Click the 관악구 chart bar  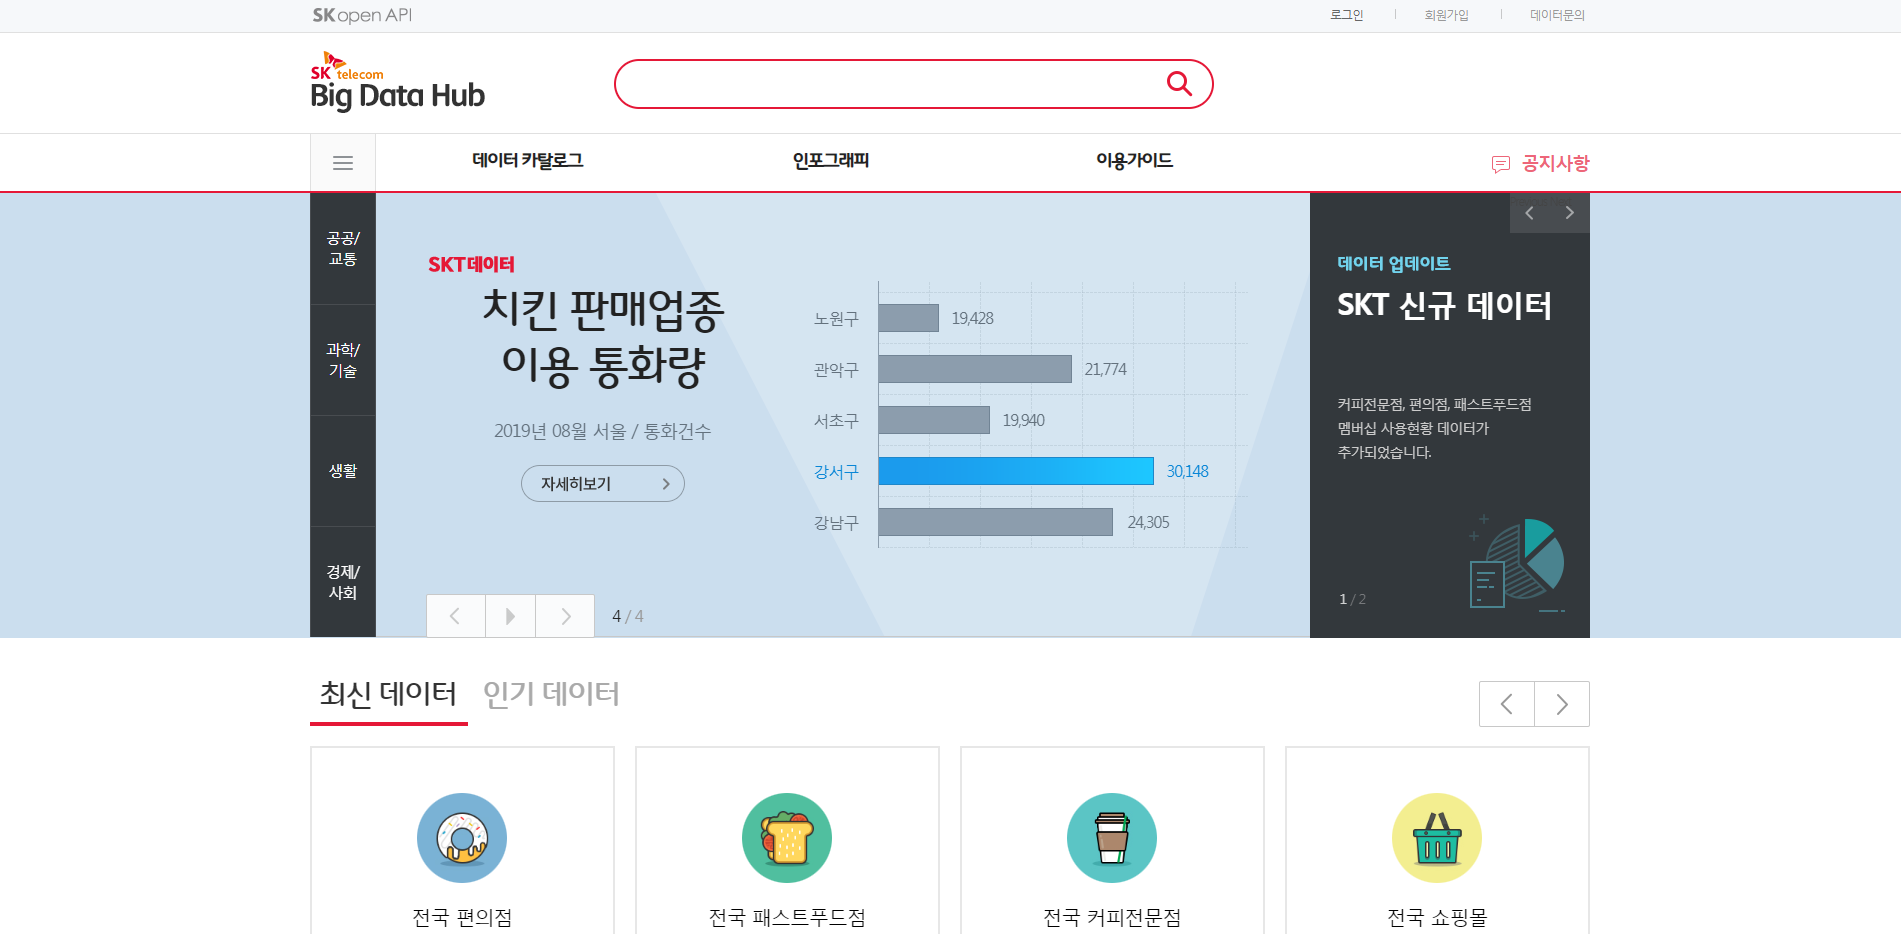tap(975, 369)
